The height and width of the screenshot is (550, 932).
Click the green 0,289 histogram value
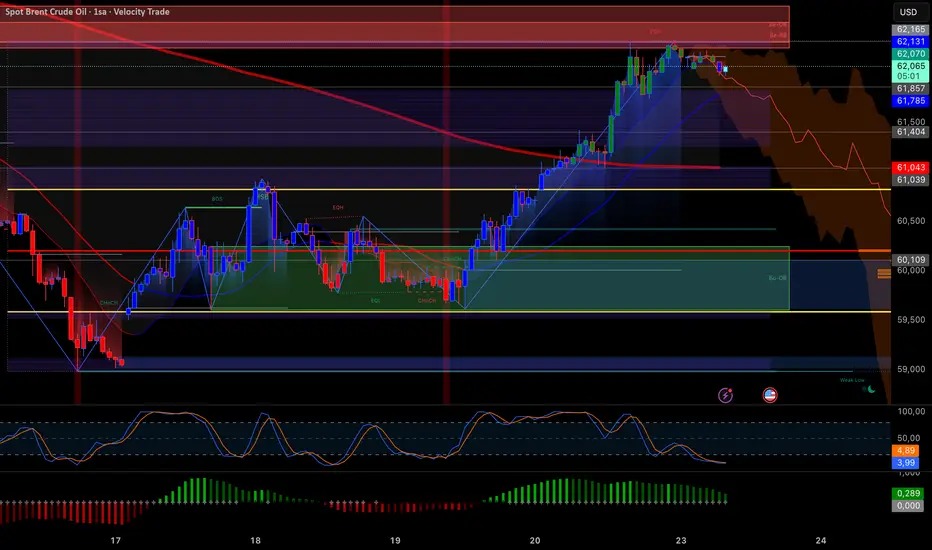908,494
